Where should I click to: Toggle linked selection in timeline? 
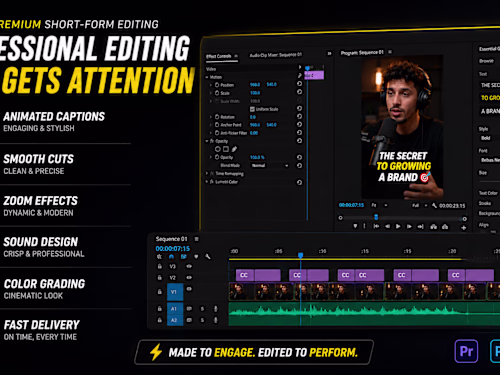[x=183, y=257]
